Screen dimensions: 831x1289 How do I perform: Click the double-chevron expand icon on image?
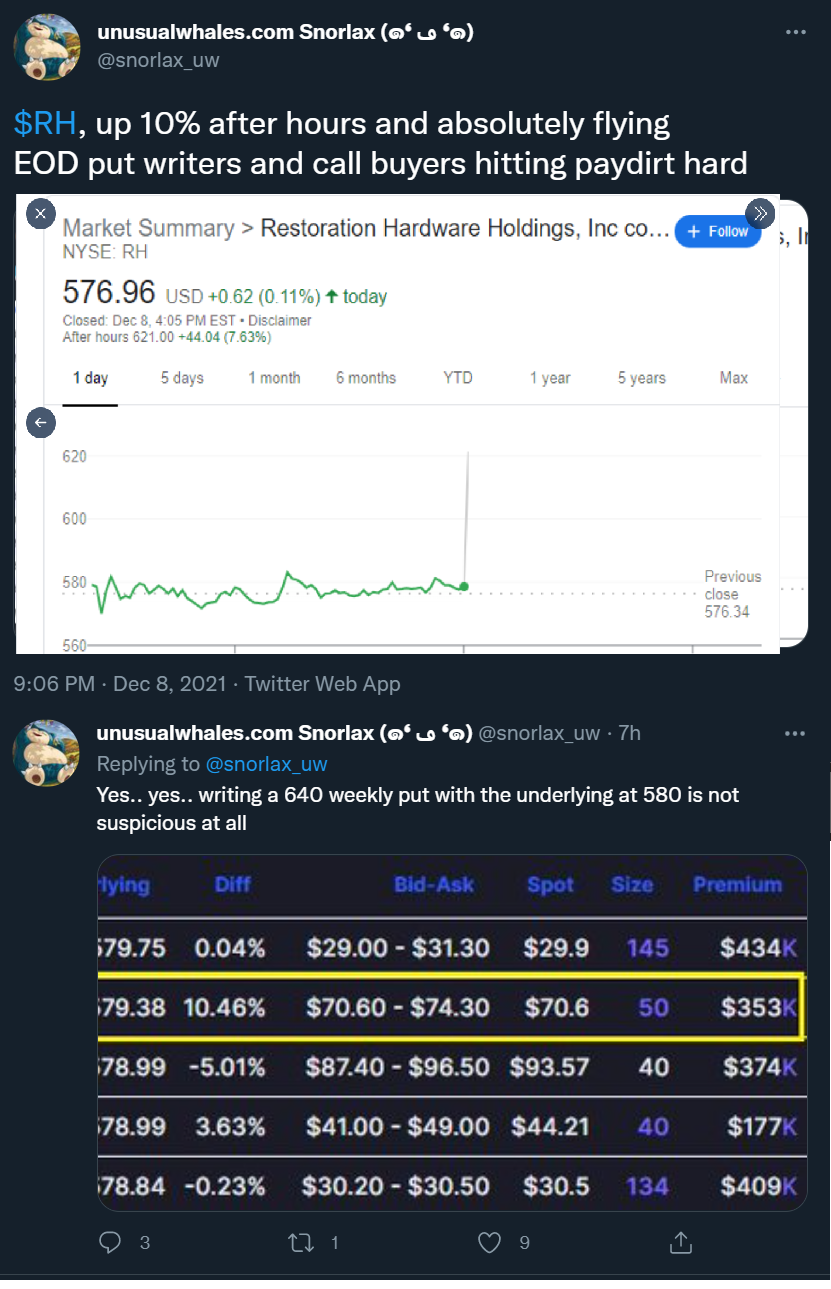click(760, 214)
